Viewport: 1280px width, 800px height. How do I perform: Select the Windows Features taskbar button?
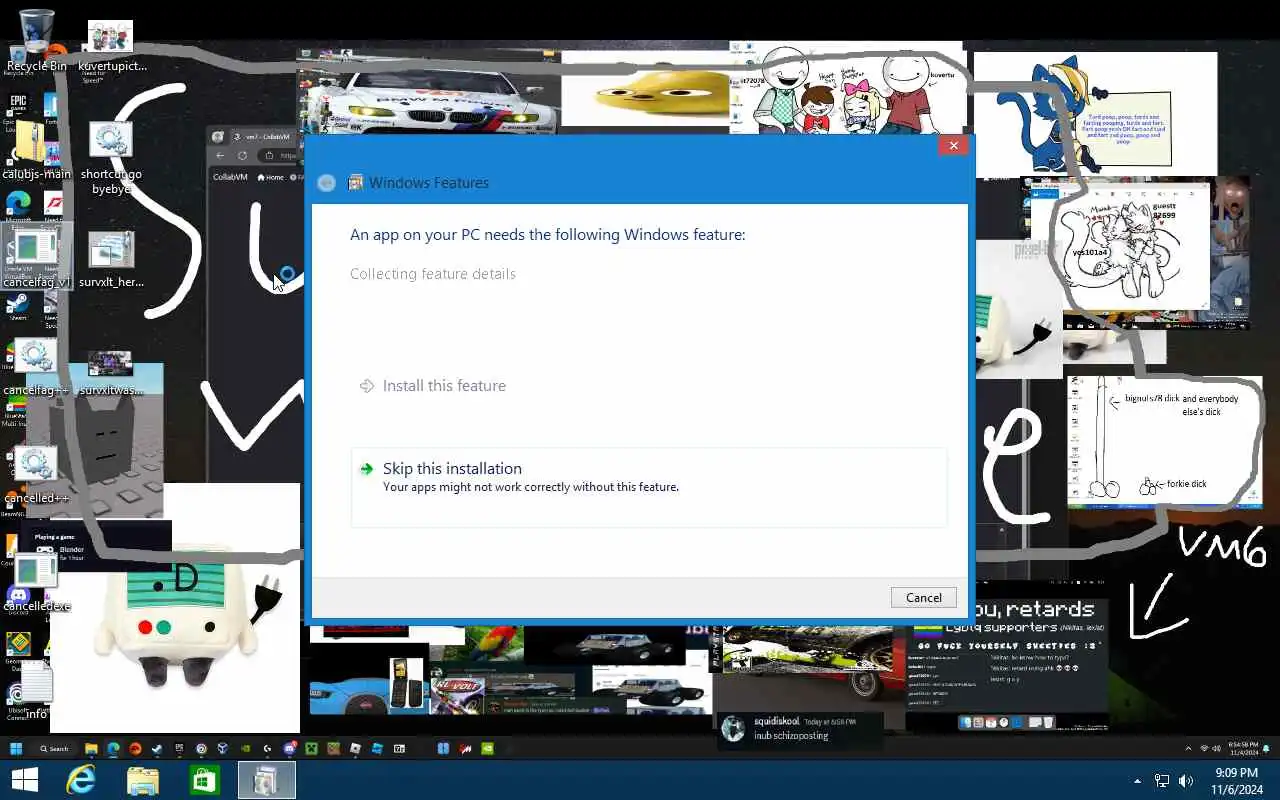pyautogui.click(x=266, y=780)
